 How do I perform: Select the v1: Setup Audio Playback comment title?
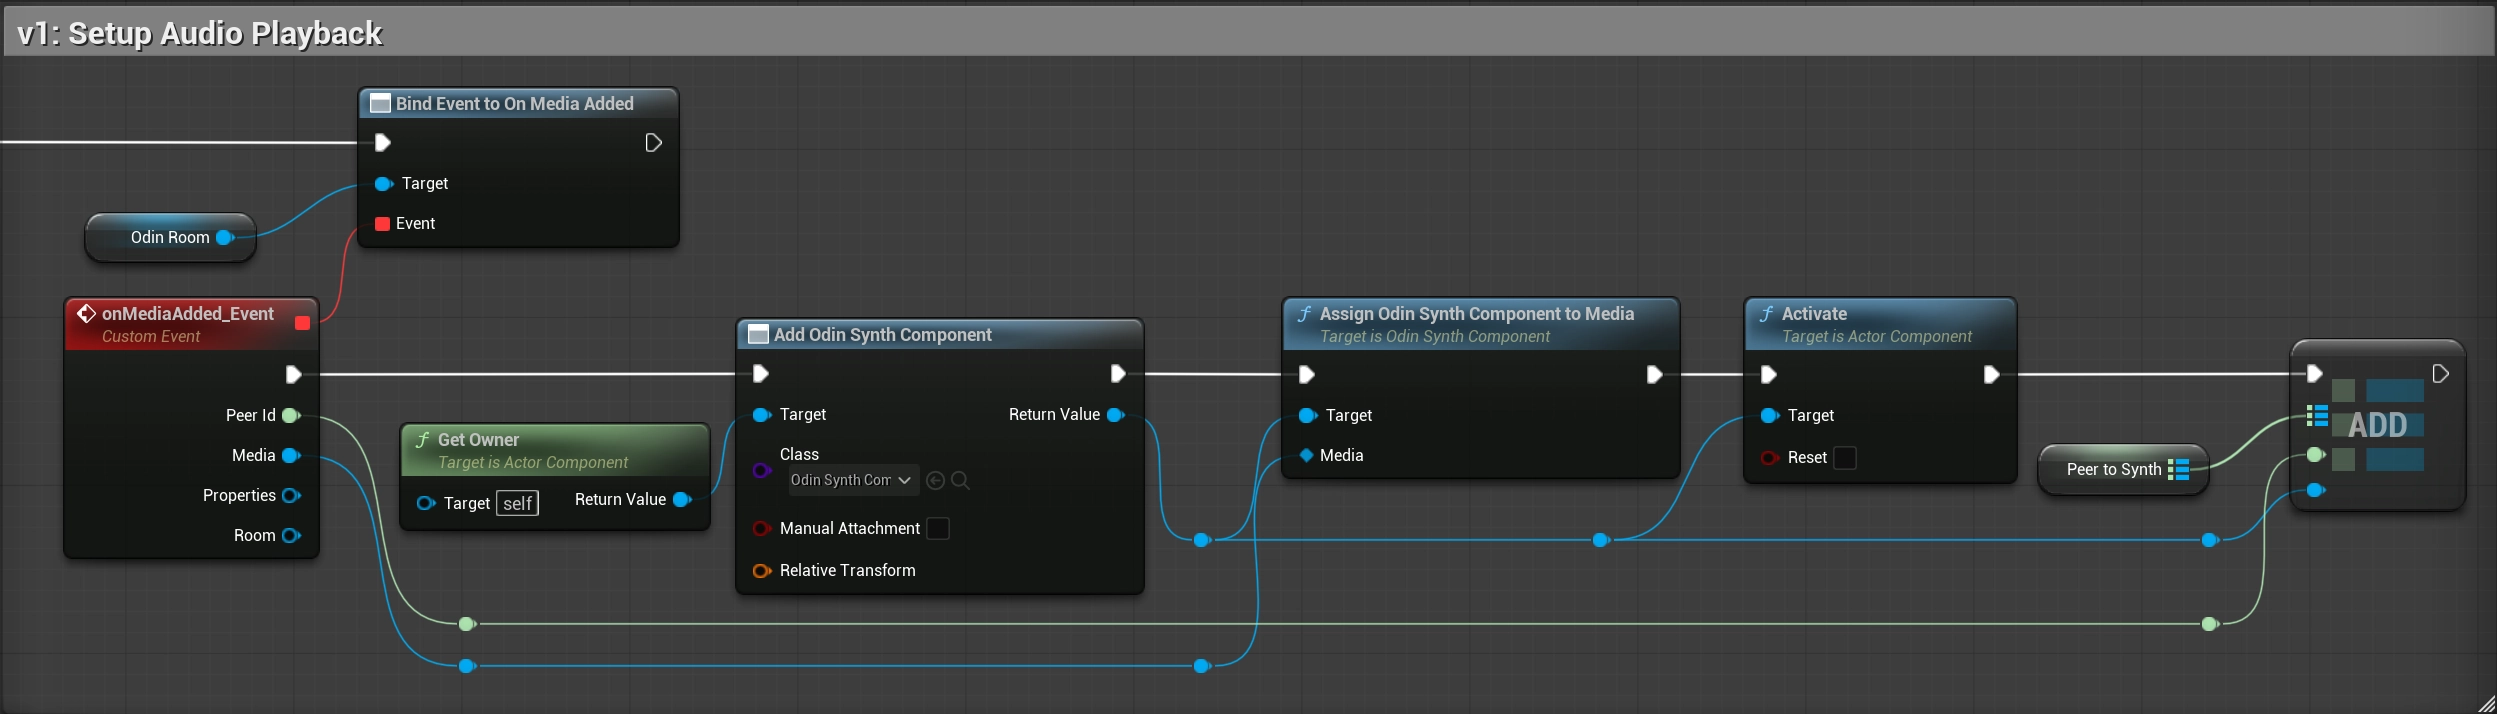click(200, 33)
